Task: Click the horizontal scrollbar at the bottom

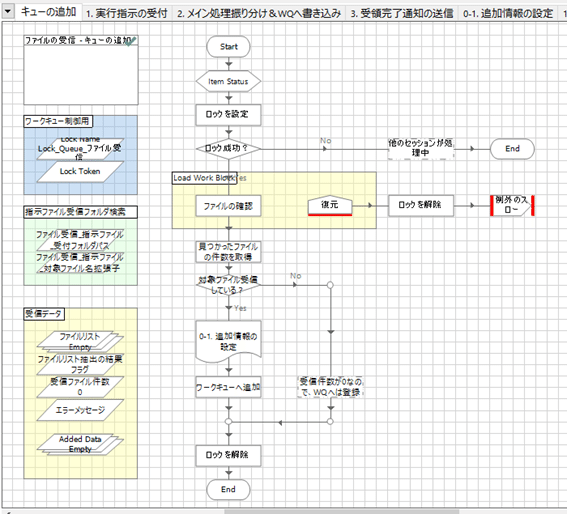Action: [x=341, y=511]
